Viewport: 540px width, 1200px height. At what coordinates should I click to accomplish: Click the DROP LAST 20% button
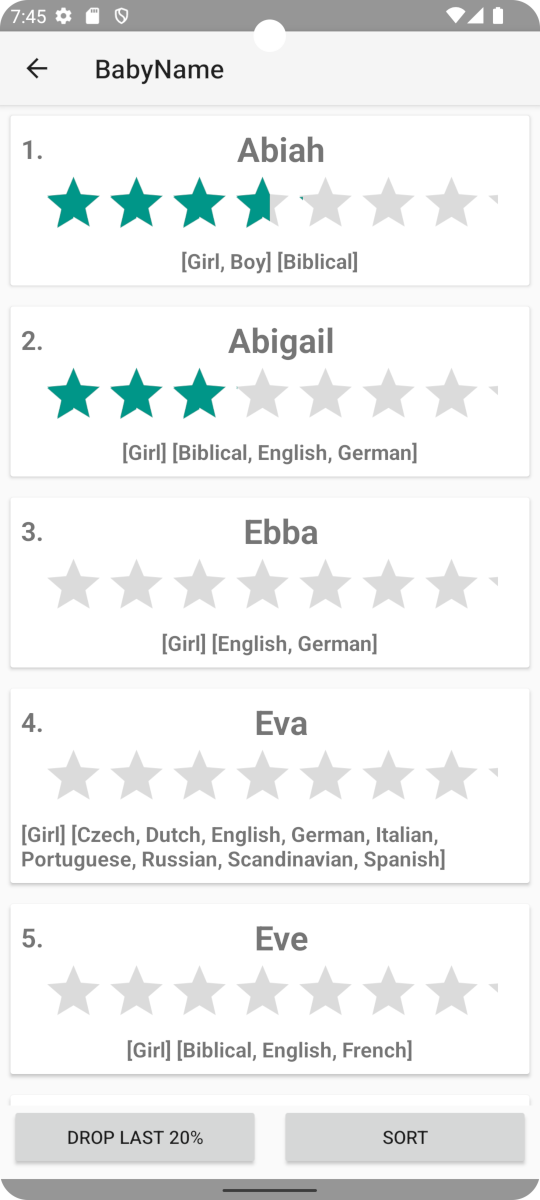[x=135, y=1138]
